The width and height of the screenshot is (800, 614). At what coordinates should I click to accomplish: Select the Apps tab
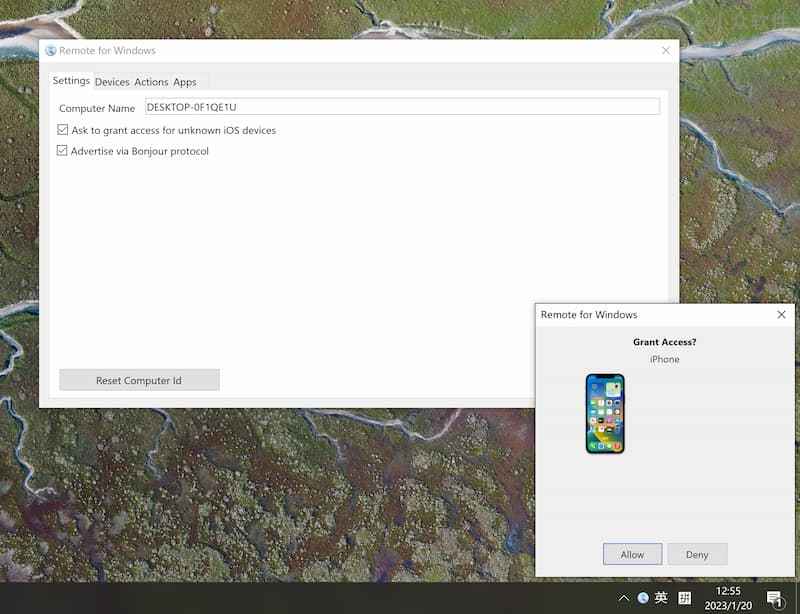point(185,82)
